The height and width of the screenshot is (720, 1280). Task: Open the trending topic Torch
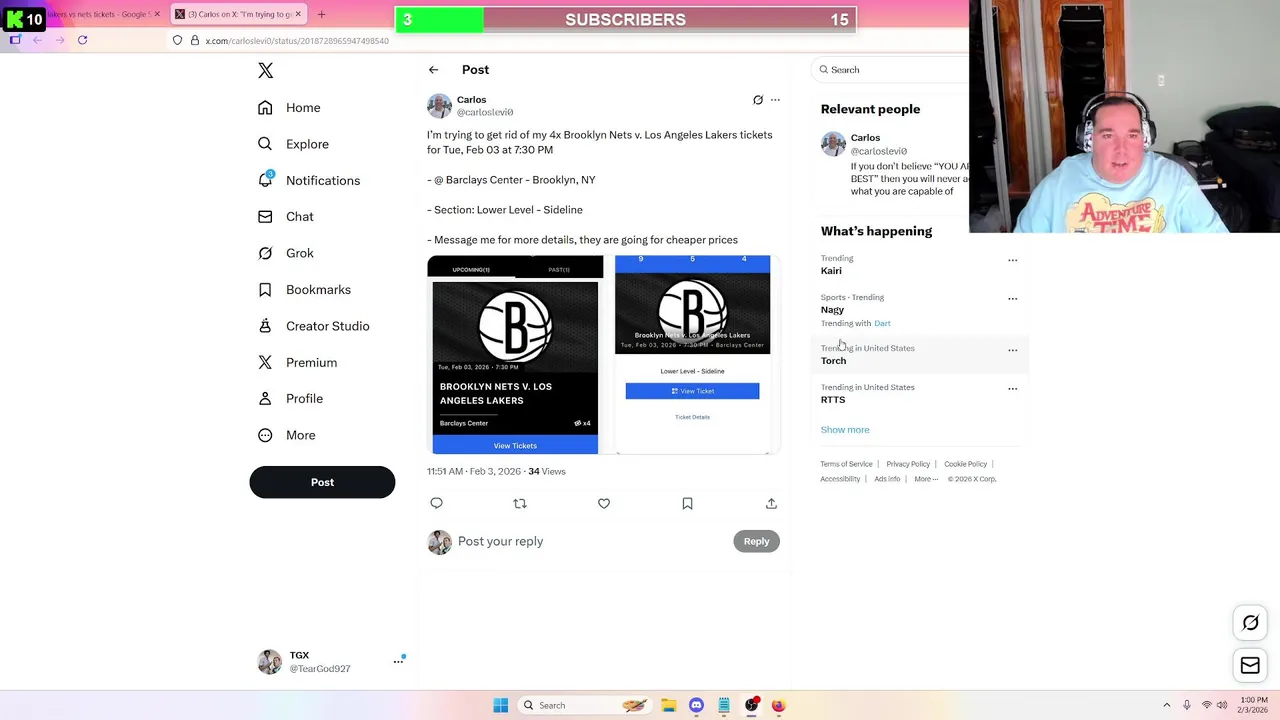(833, 361)
